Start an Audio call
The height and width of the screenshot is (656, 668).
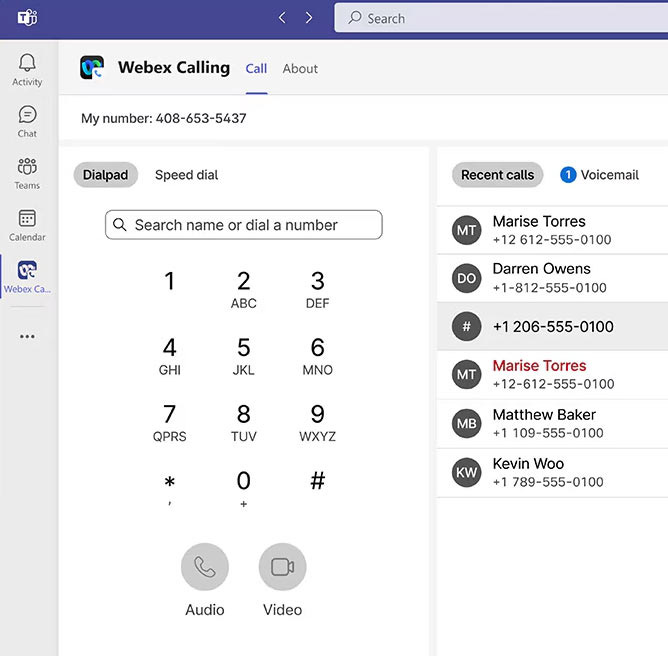tap(204, 568)
